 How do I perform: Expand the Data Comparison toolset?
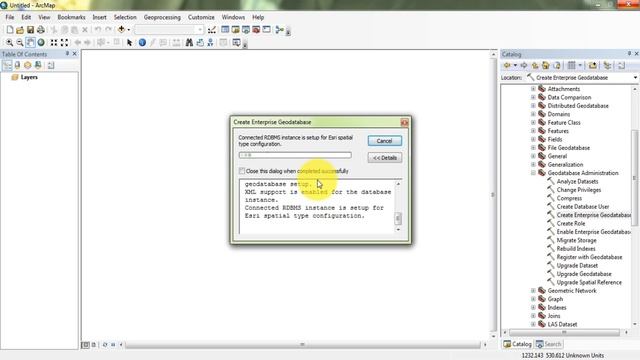click(x=533, y=97)
